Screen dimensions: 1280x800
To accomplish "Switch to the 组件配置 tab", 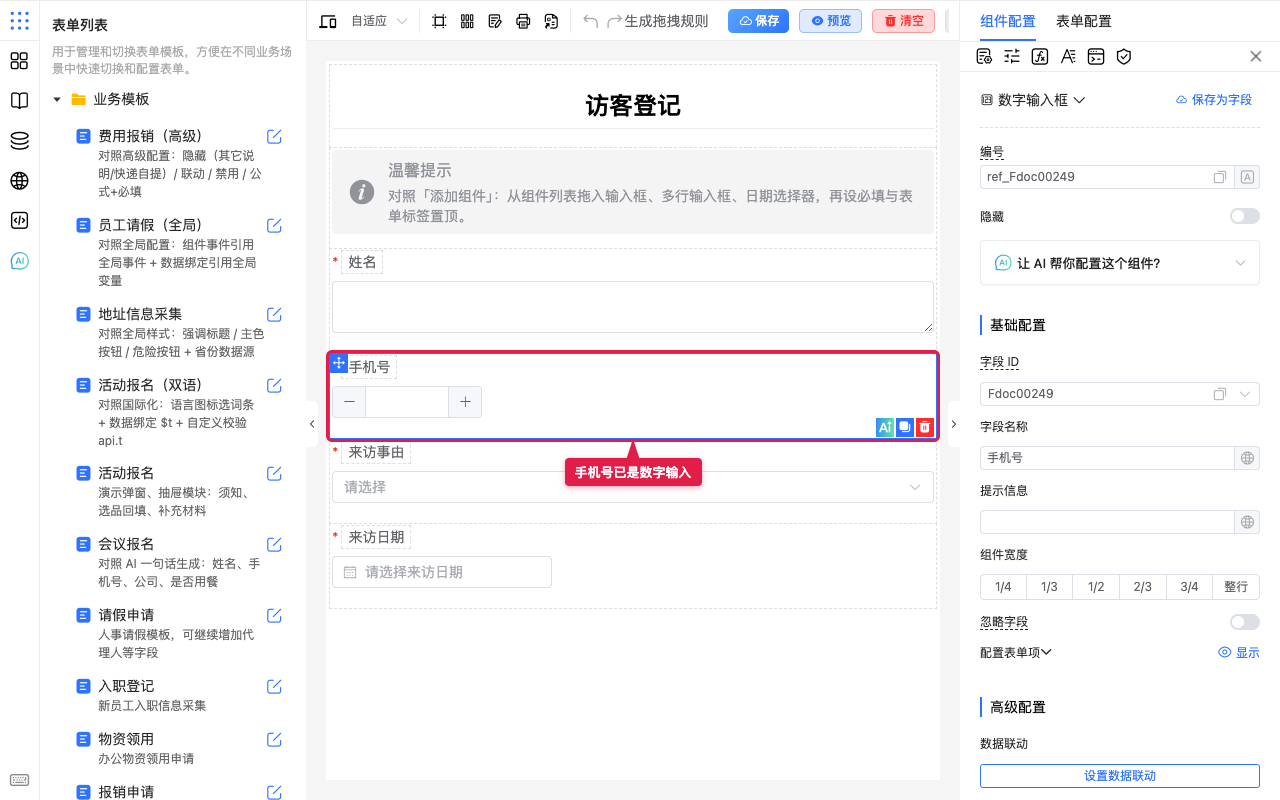I will [x=1008, y=21].
